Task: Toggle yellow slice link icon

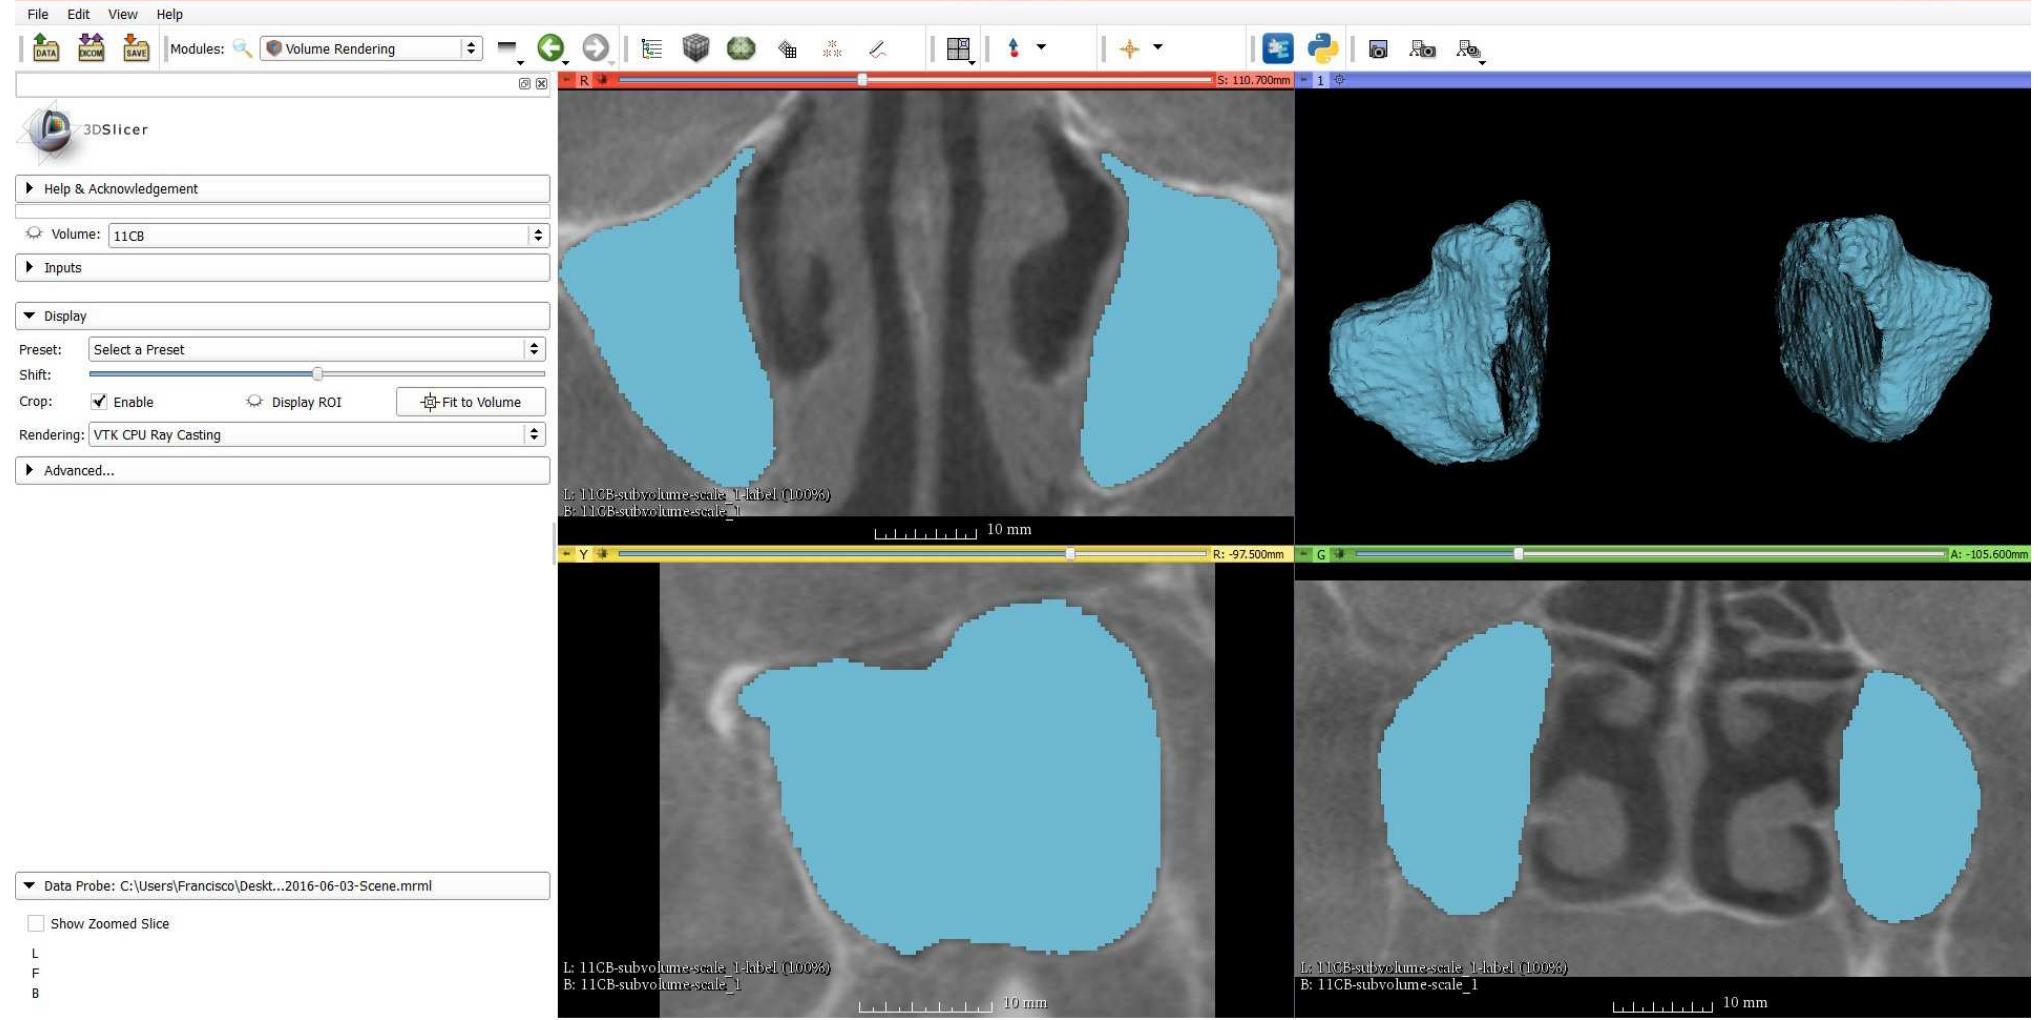Action: [603, 554]
